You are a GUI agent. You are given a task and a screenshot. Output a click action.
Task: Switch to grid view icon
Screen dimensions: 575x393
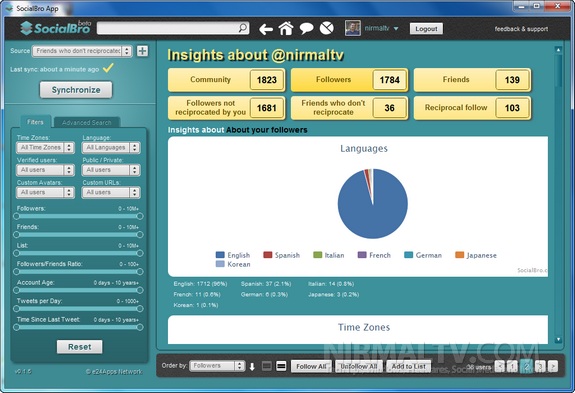pyautogui.click(x=267, y=366)
